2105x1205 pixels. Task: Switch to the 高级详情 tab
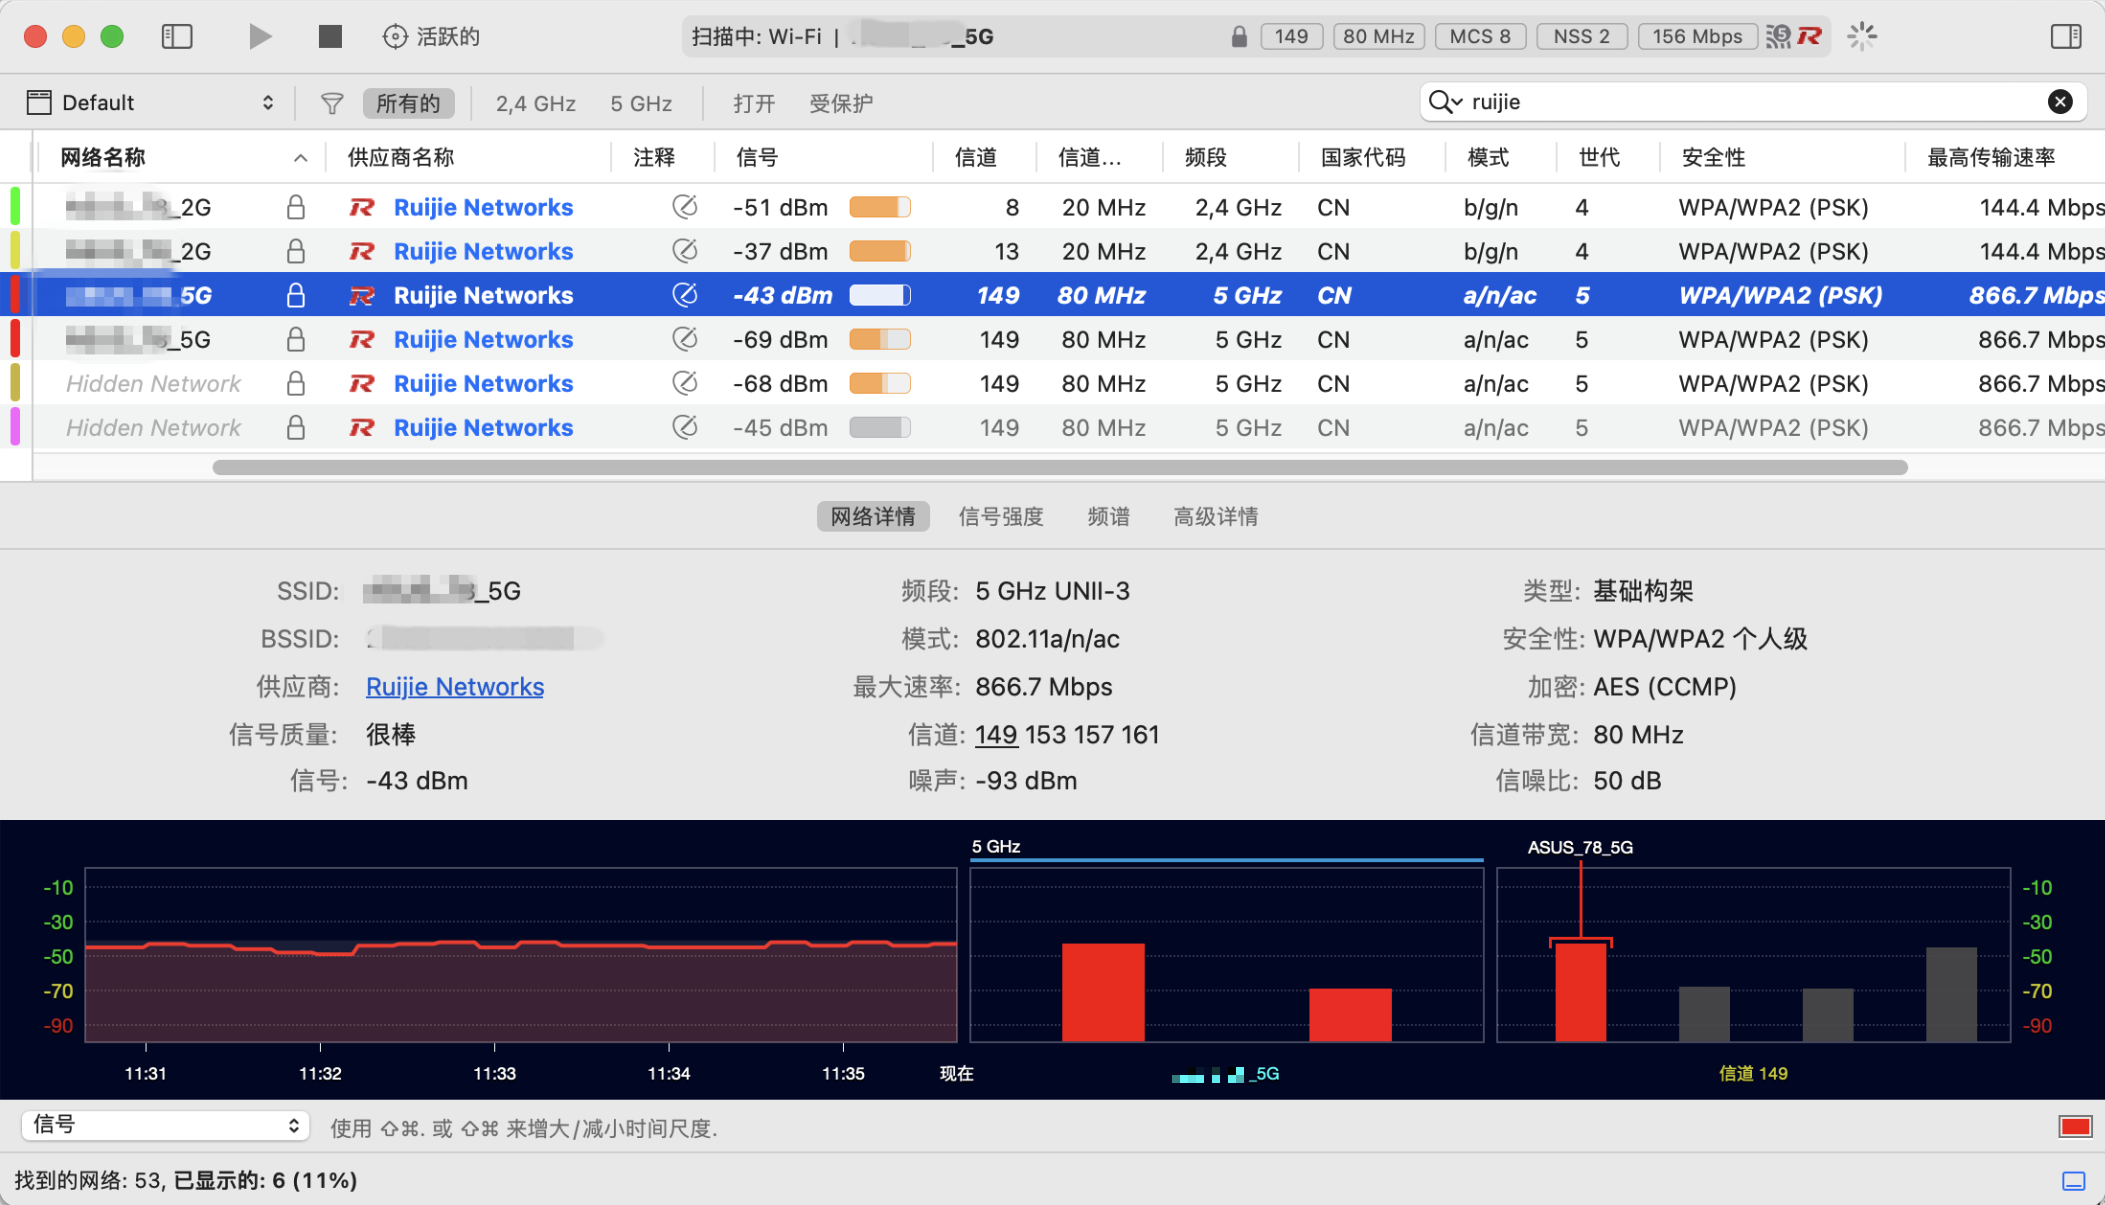pos(1215,516)
